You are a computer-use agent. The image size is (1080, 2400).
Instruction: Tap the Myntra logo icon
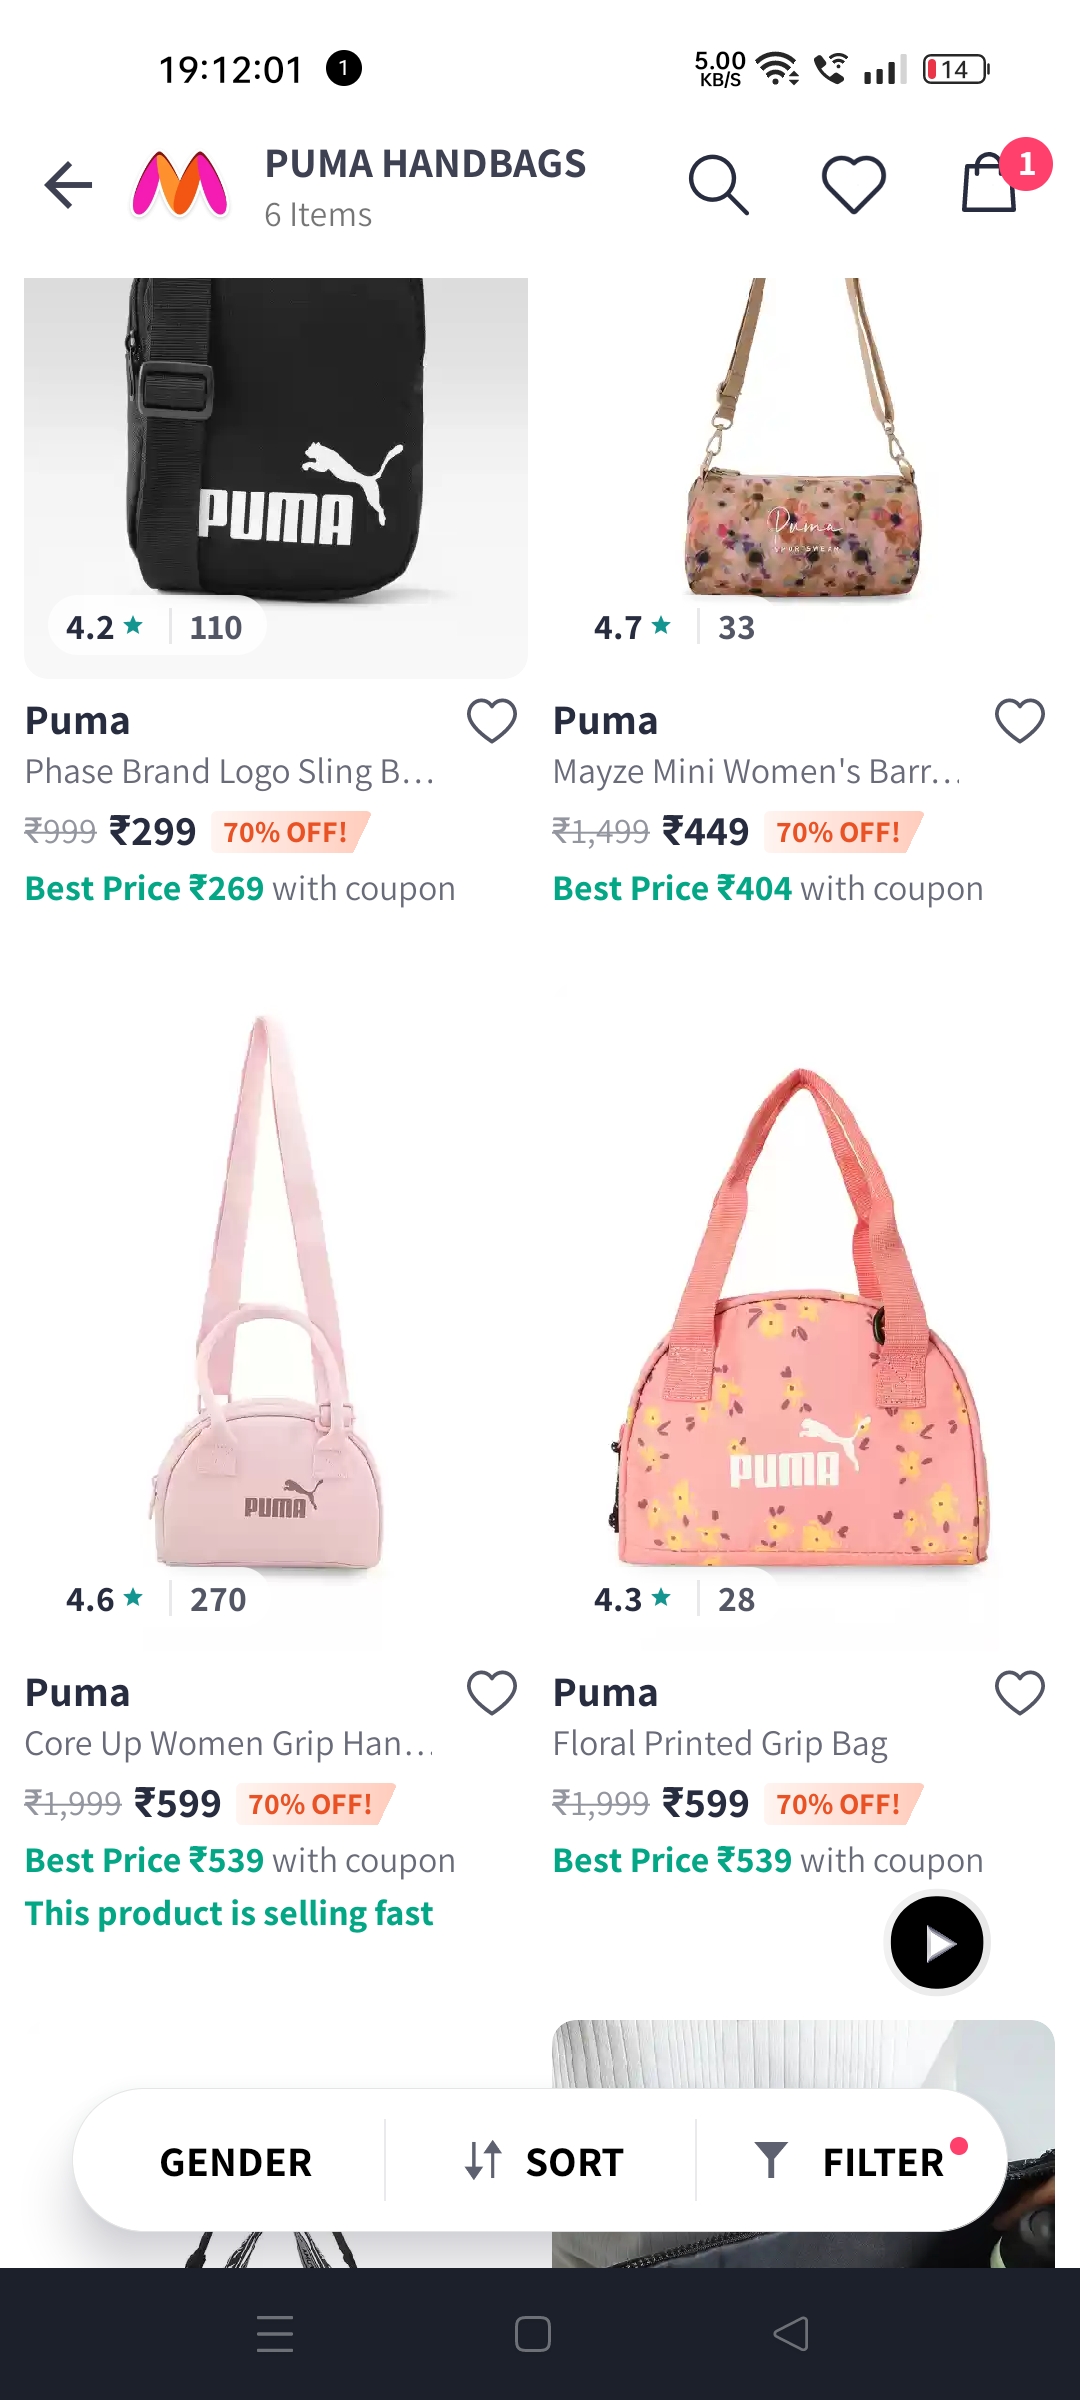tap(180, 185)
